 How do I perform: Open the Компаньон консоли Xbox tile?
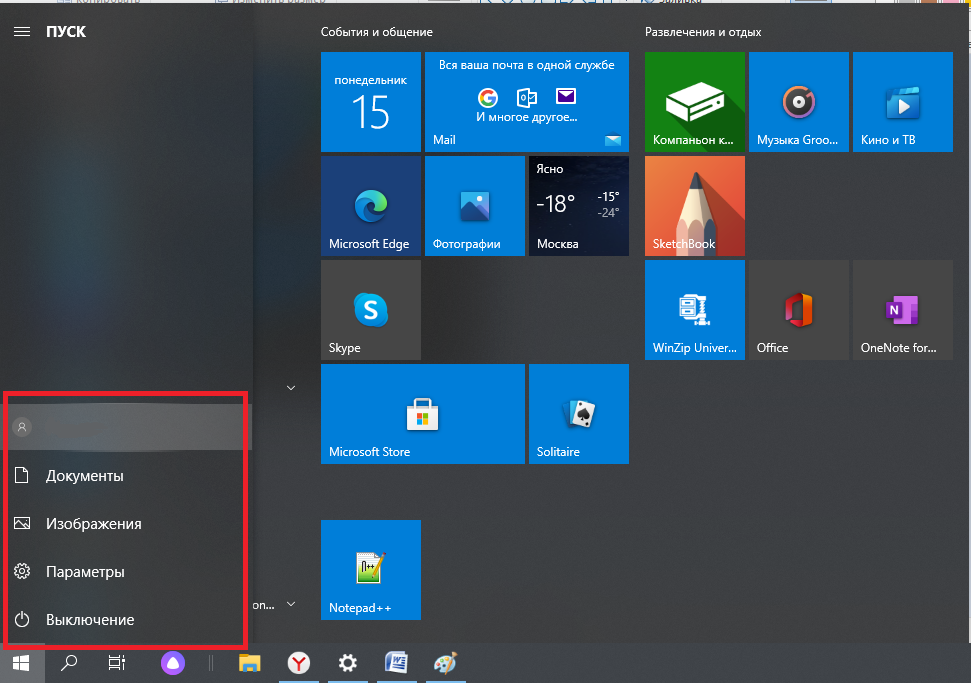coord(695,102)
